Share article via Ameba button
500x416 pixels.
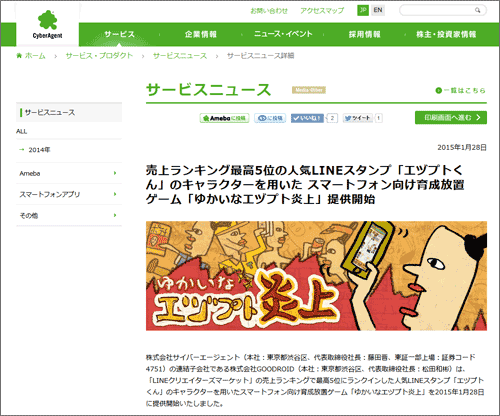click(x=224, y=118)
